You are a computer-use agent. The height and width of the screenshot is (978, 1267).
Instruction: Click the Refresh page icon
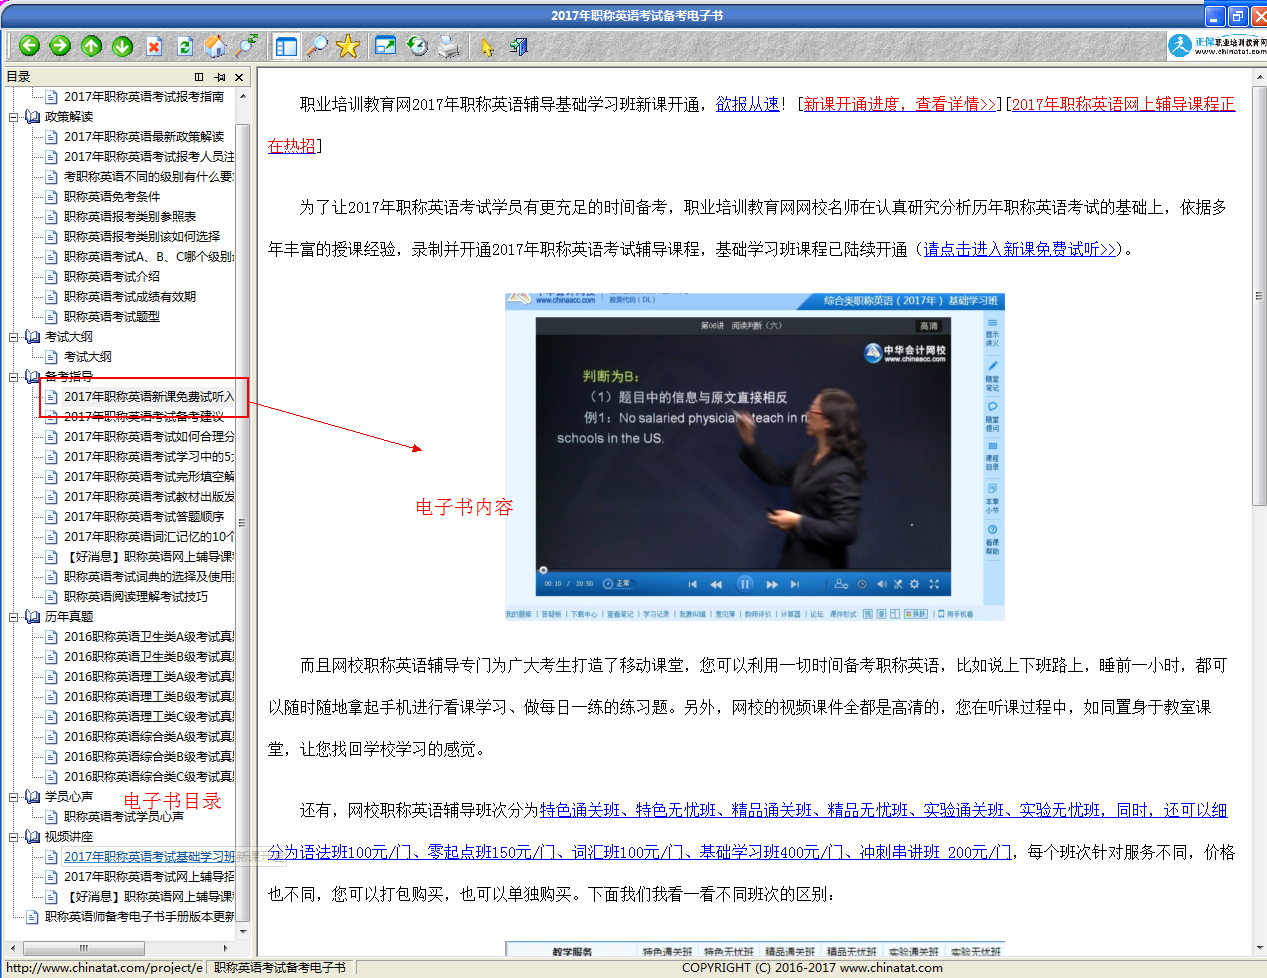pyautogui.click(x=185, y=46)
